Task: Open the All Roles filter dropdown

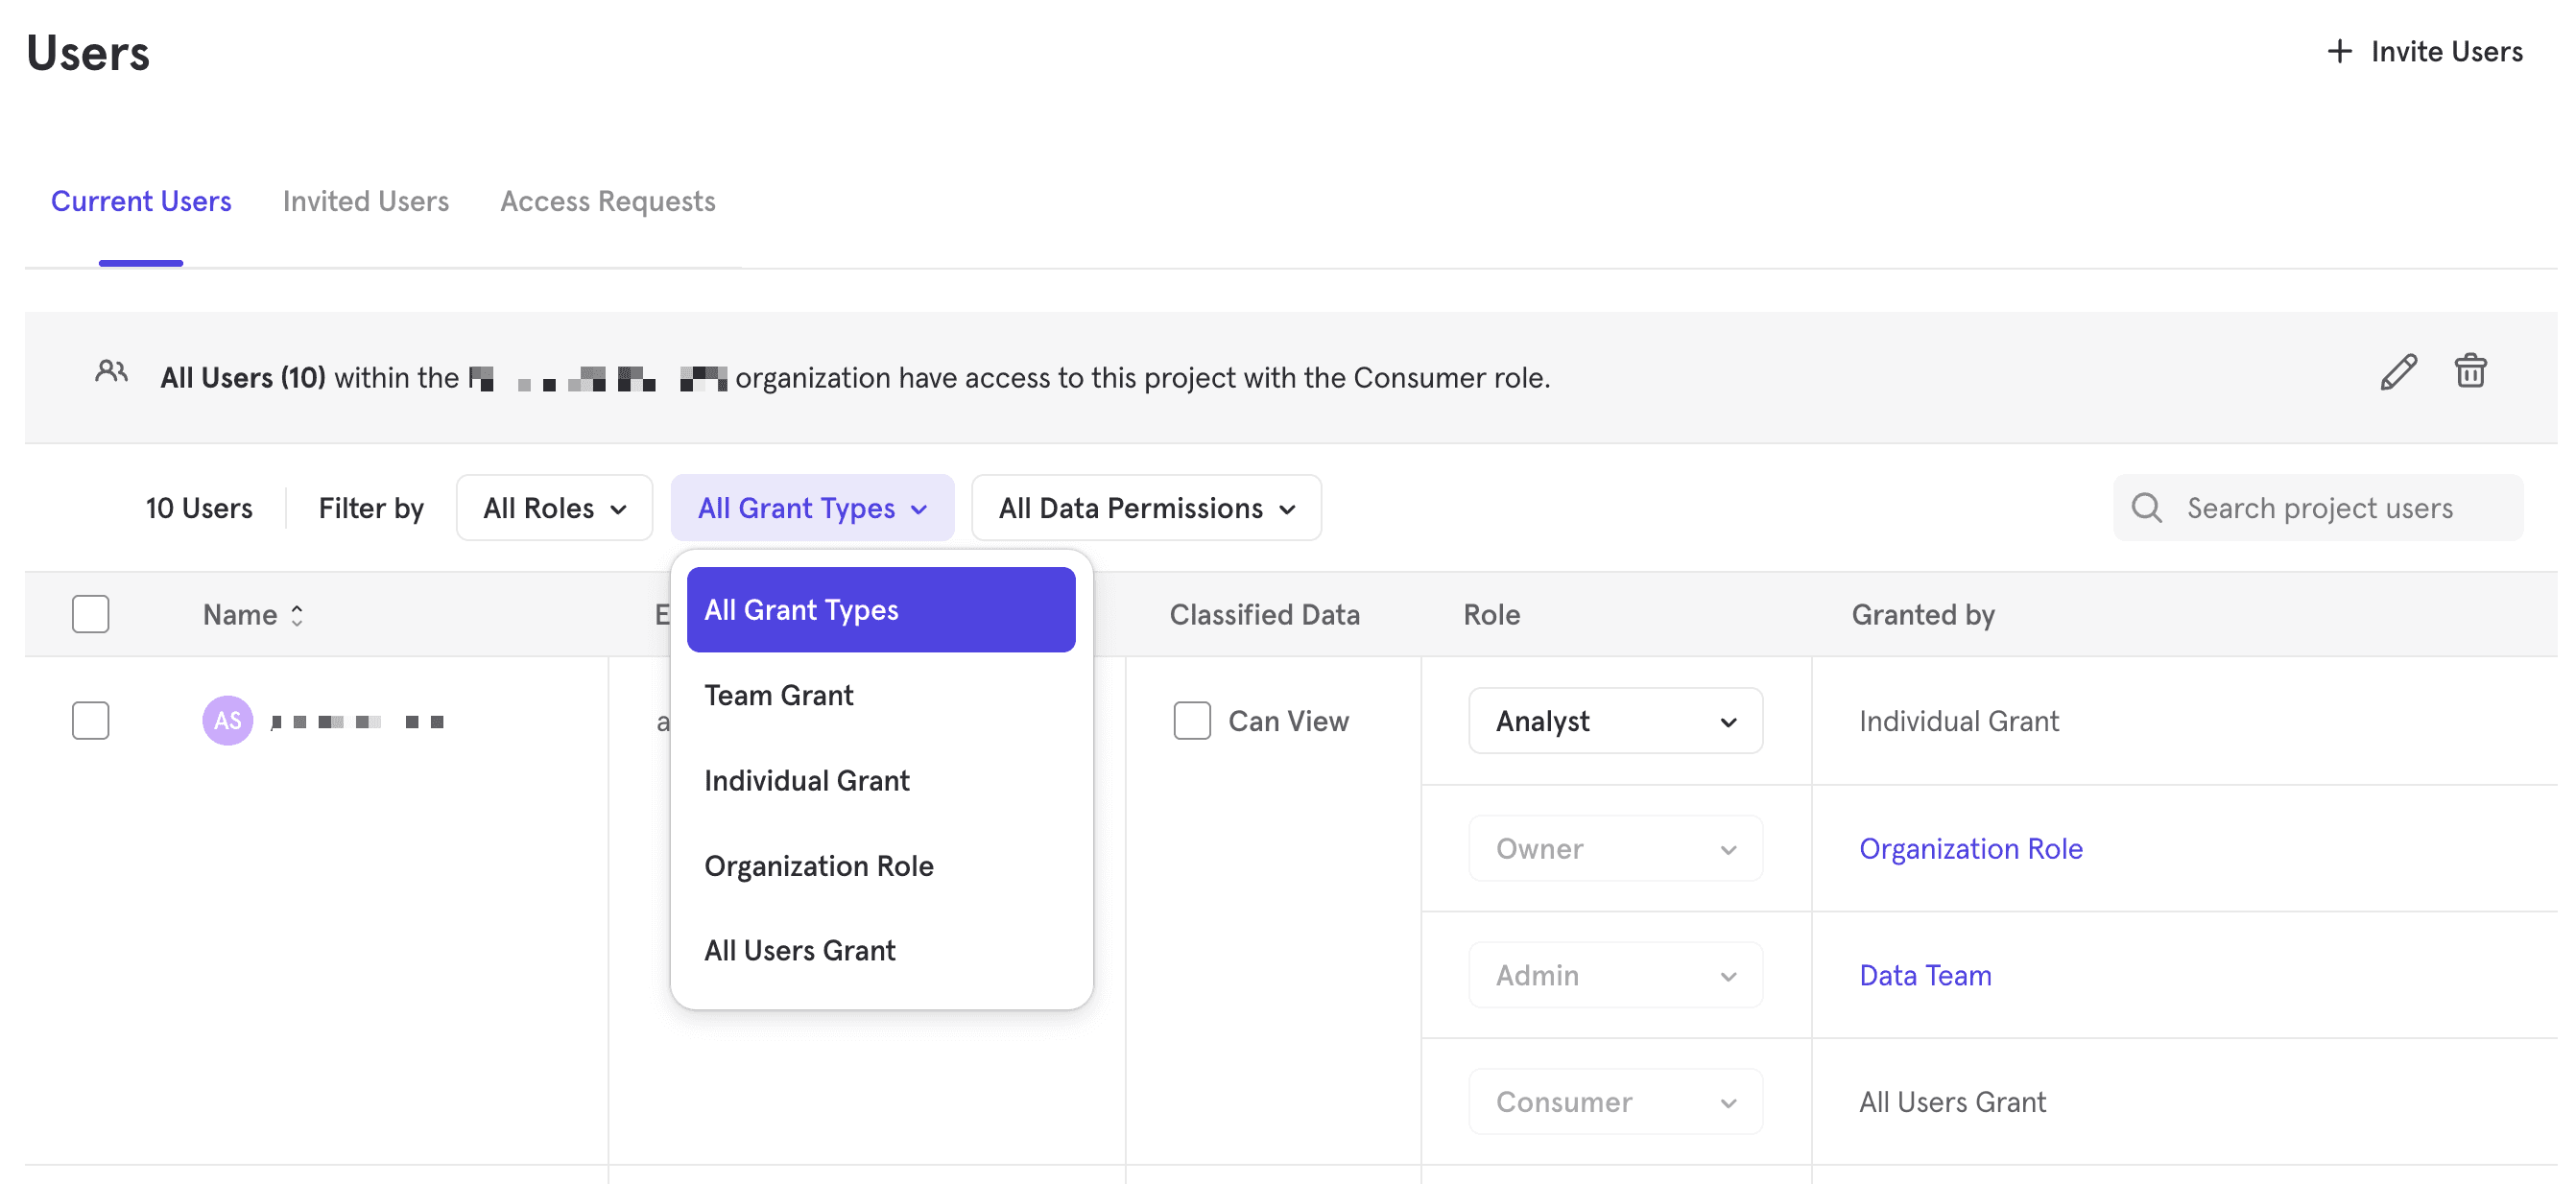Action: 554,508
